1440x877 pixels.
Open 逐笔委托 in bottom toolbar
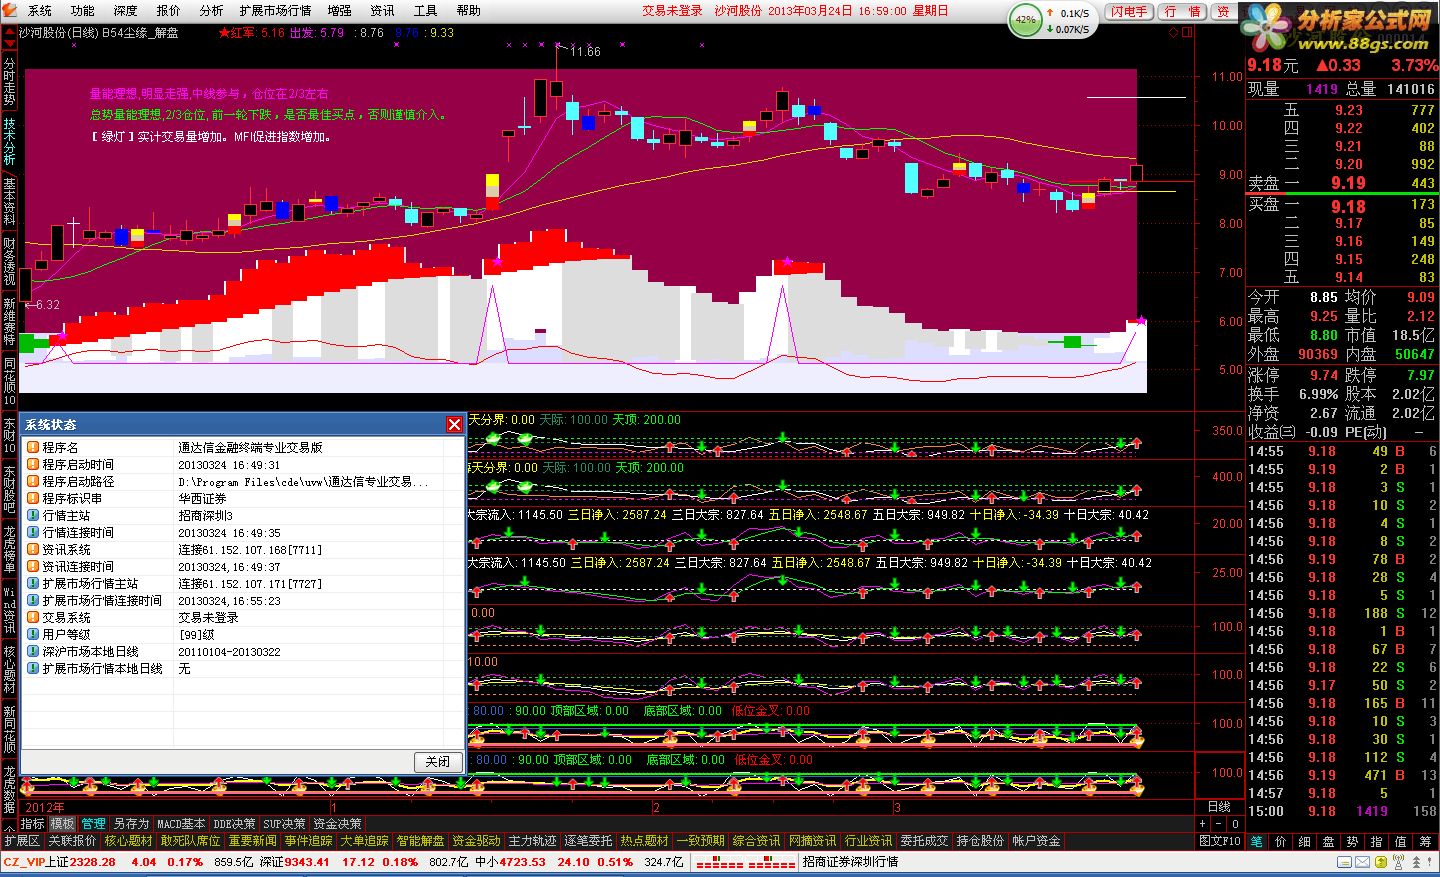(x=588, y=841)
